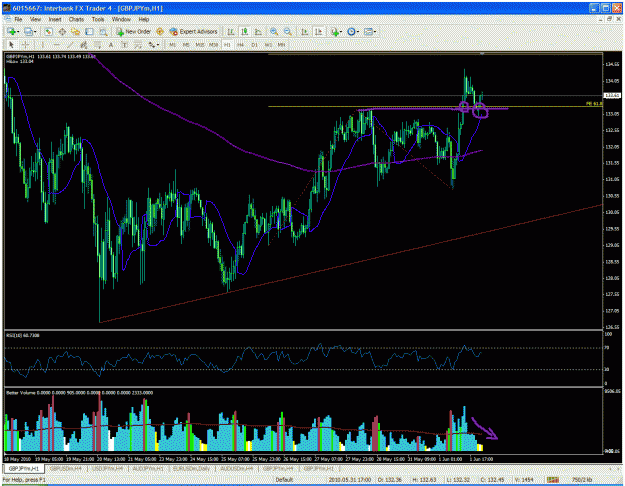Show the Terminal window icon
Screen dimensions: 625x486
[89, 31]
